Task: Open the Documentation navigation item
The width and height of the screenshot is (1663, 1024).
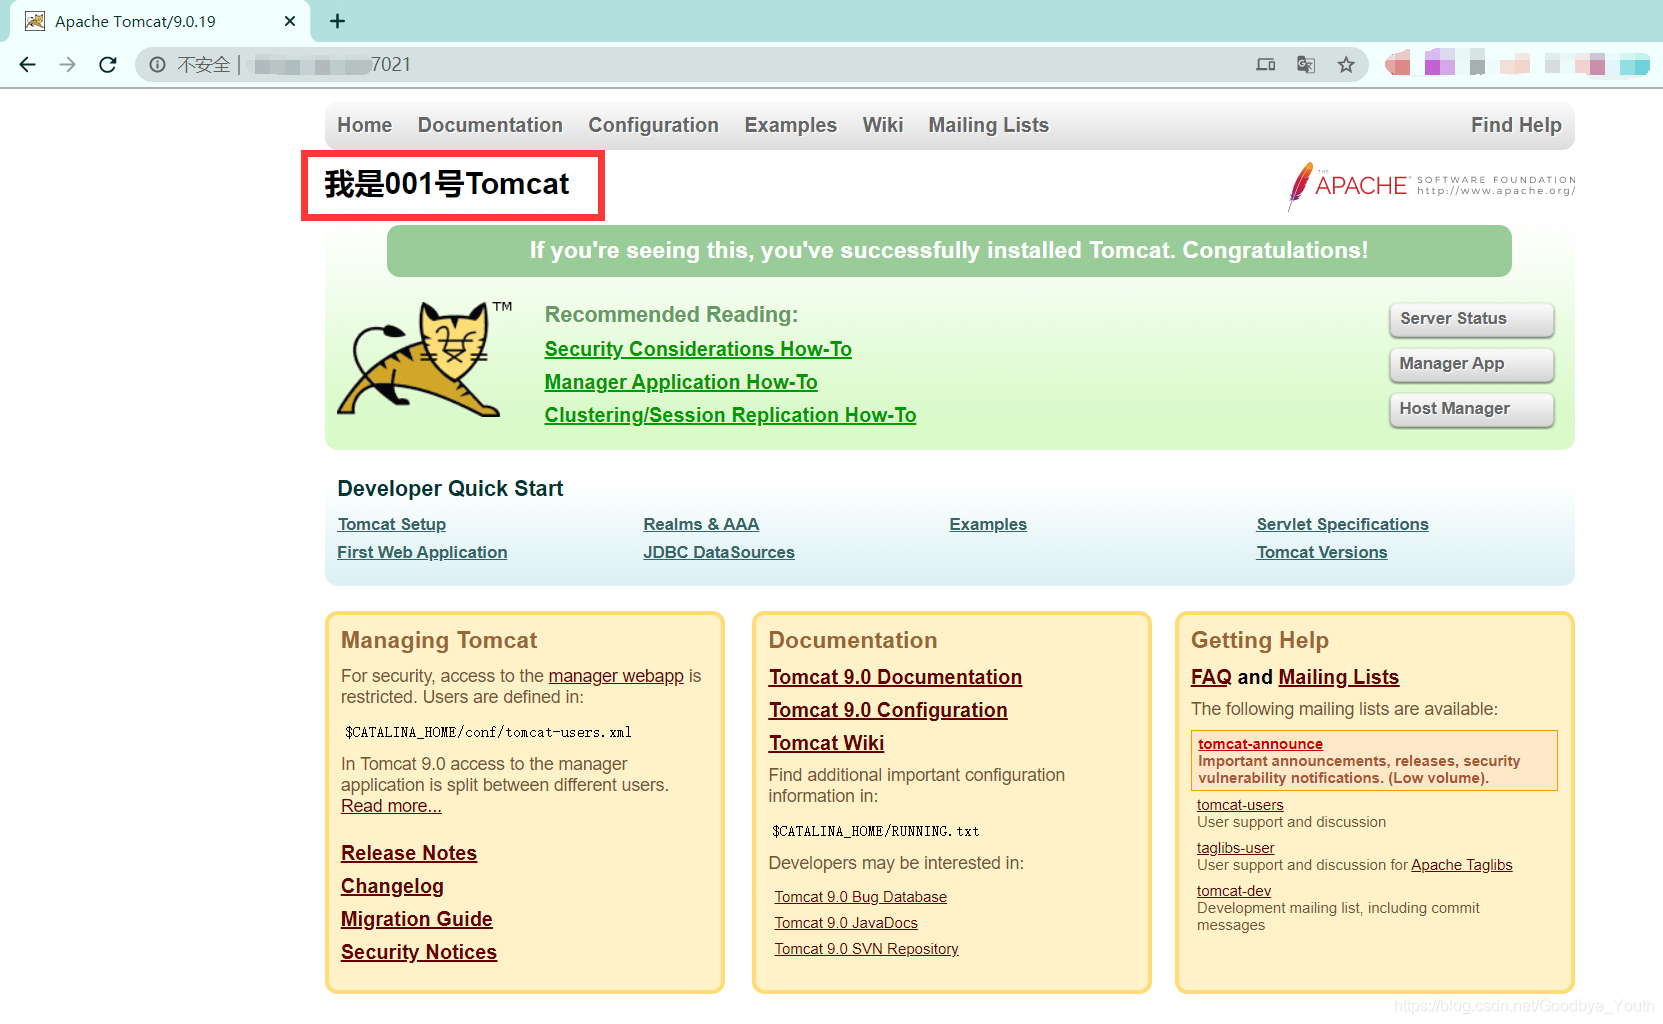Action: [490, 125]
